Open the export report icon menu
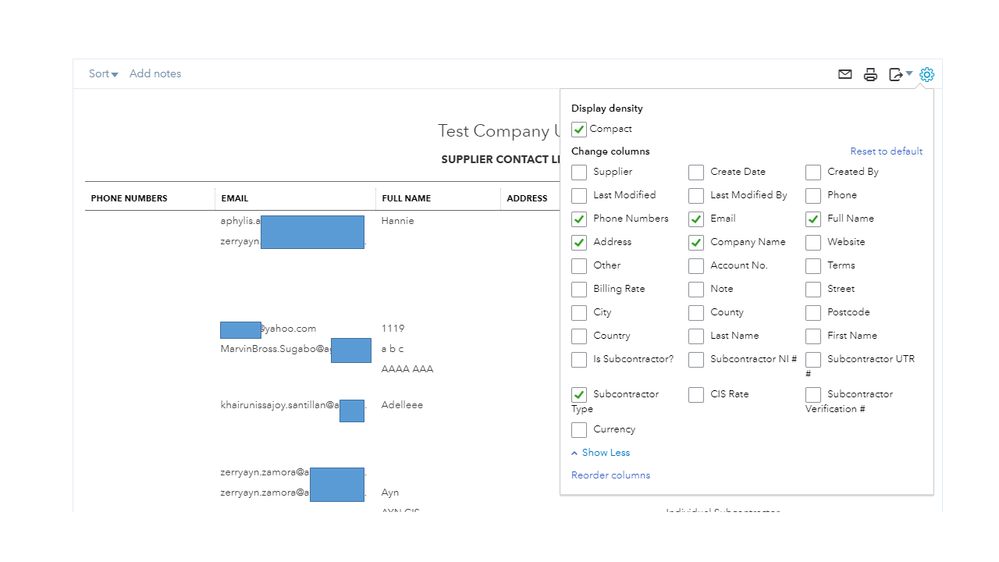Screen dimensions: 999x562 coord(899,74)
